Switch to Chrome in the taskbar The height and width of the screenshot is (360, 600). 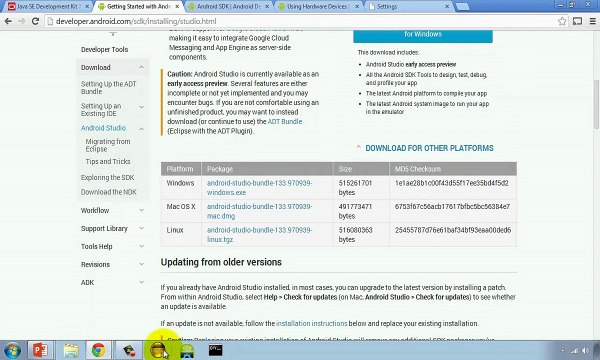tap(98, 350)
